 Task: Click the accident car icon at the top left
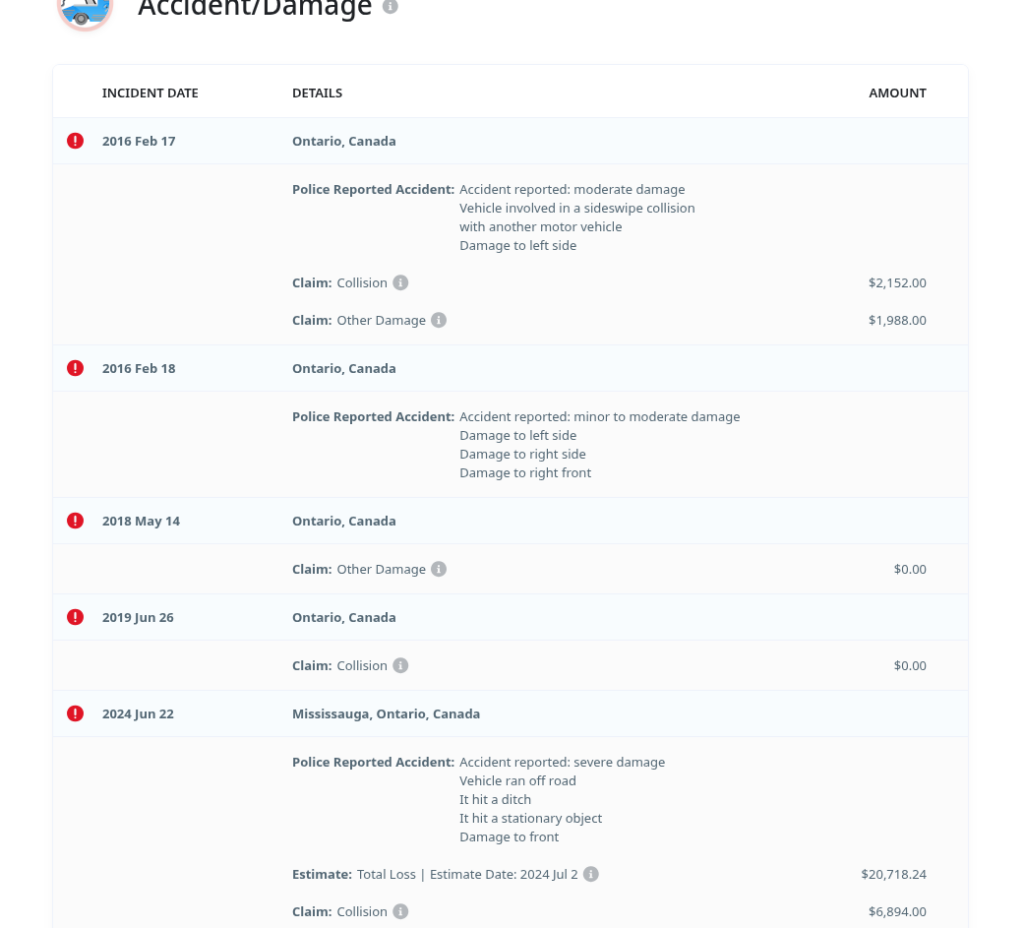tap(84, 10)
